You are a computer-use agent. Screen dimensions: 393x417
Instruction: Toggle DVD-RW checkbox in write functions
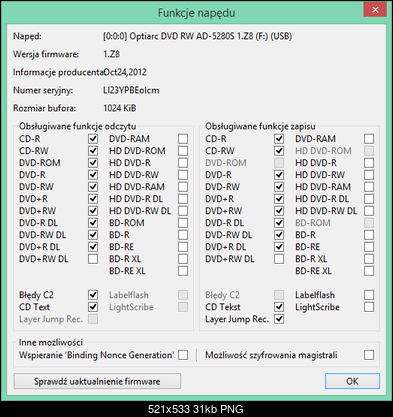click(279, 187)
